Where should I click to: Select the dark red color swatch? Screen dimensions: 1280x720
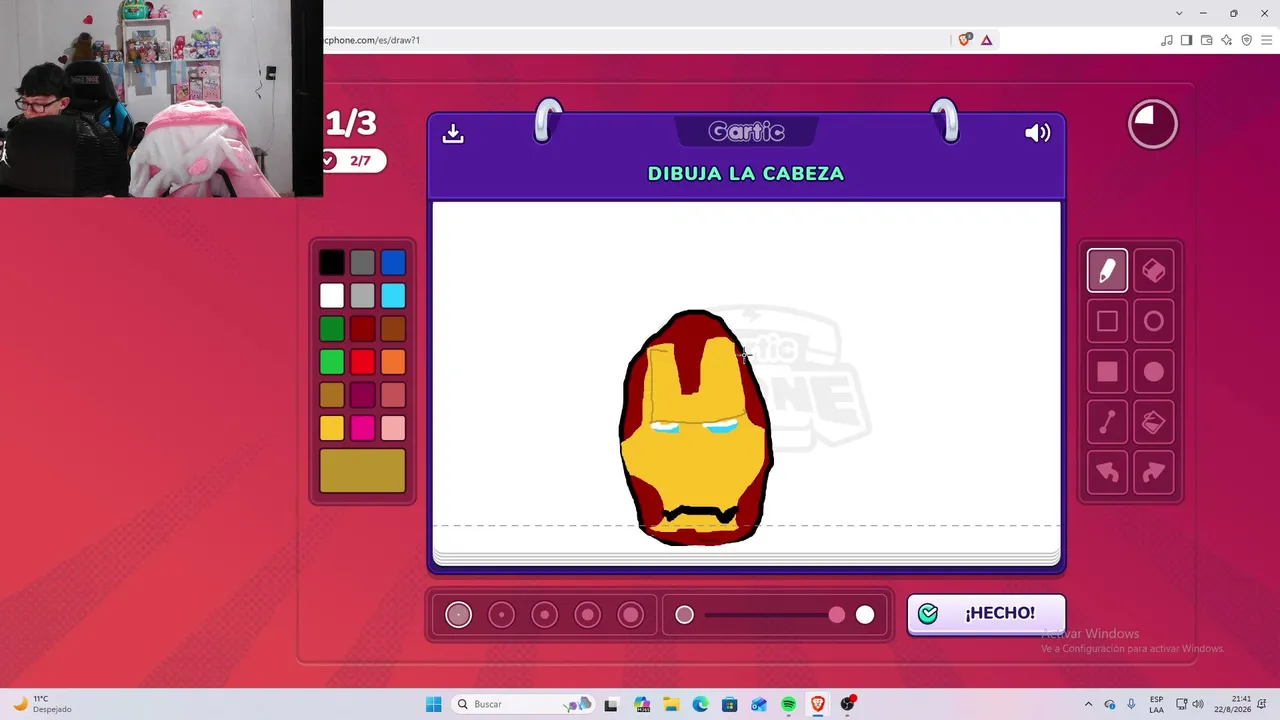click(x=363, y=328)
